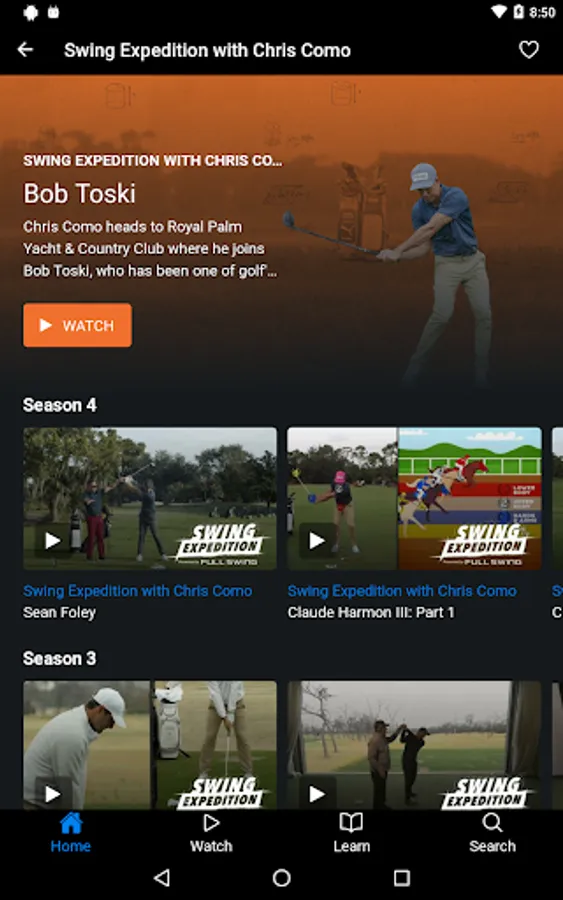Play first Season 3 episode

click(x=53, y=794)
